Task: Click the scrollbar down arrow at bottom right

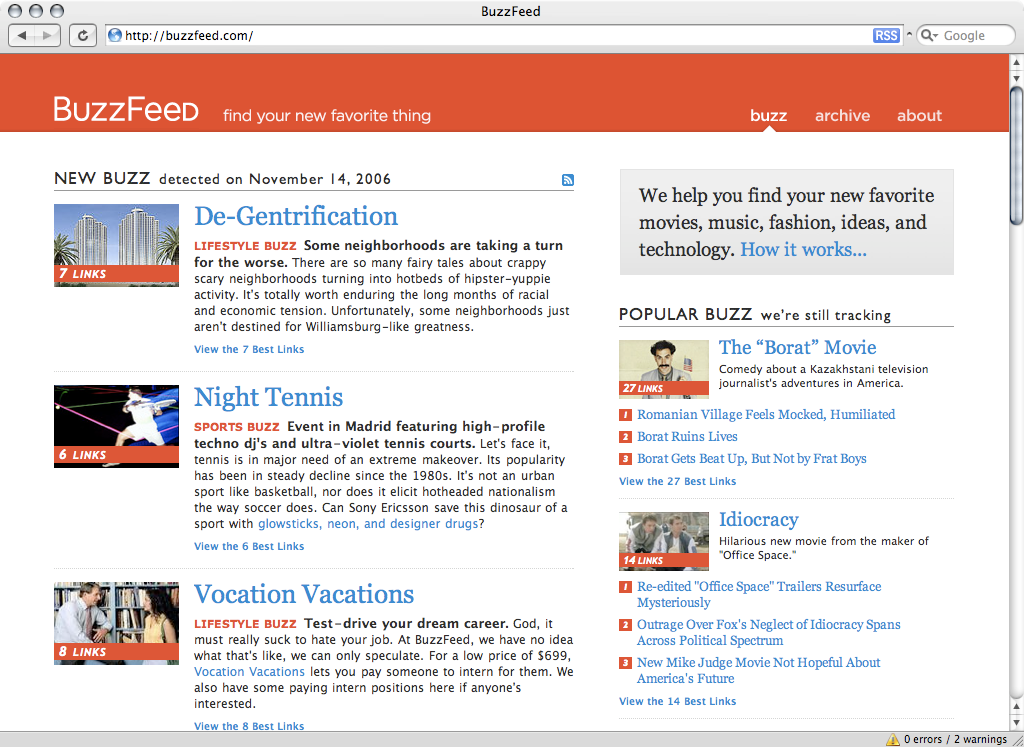Action: click(1017, 723)
